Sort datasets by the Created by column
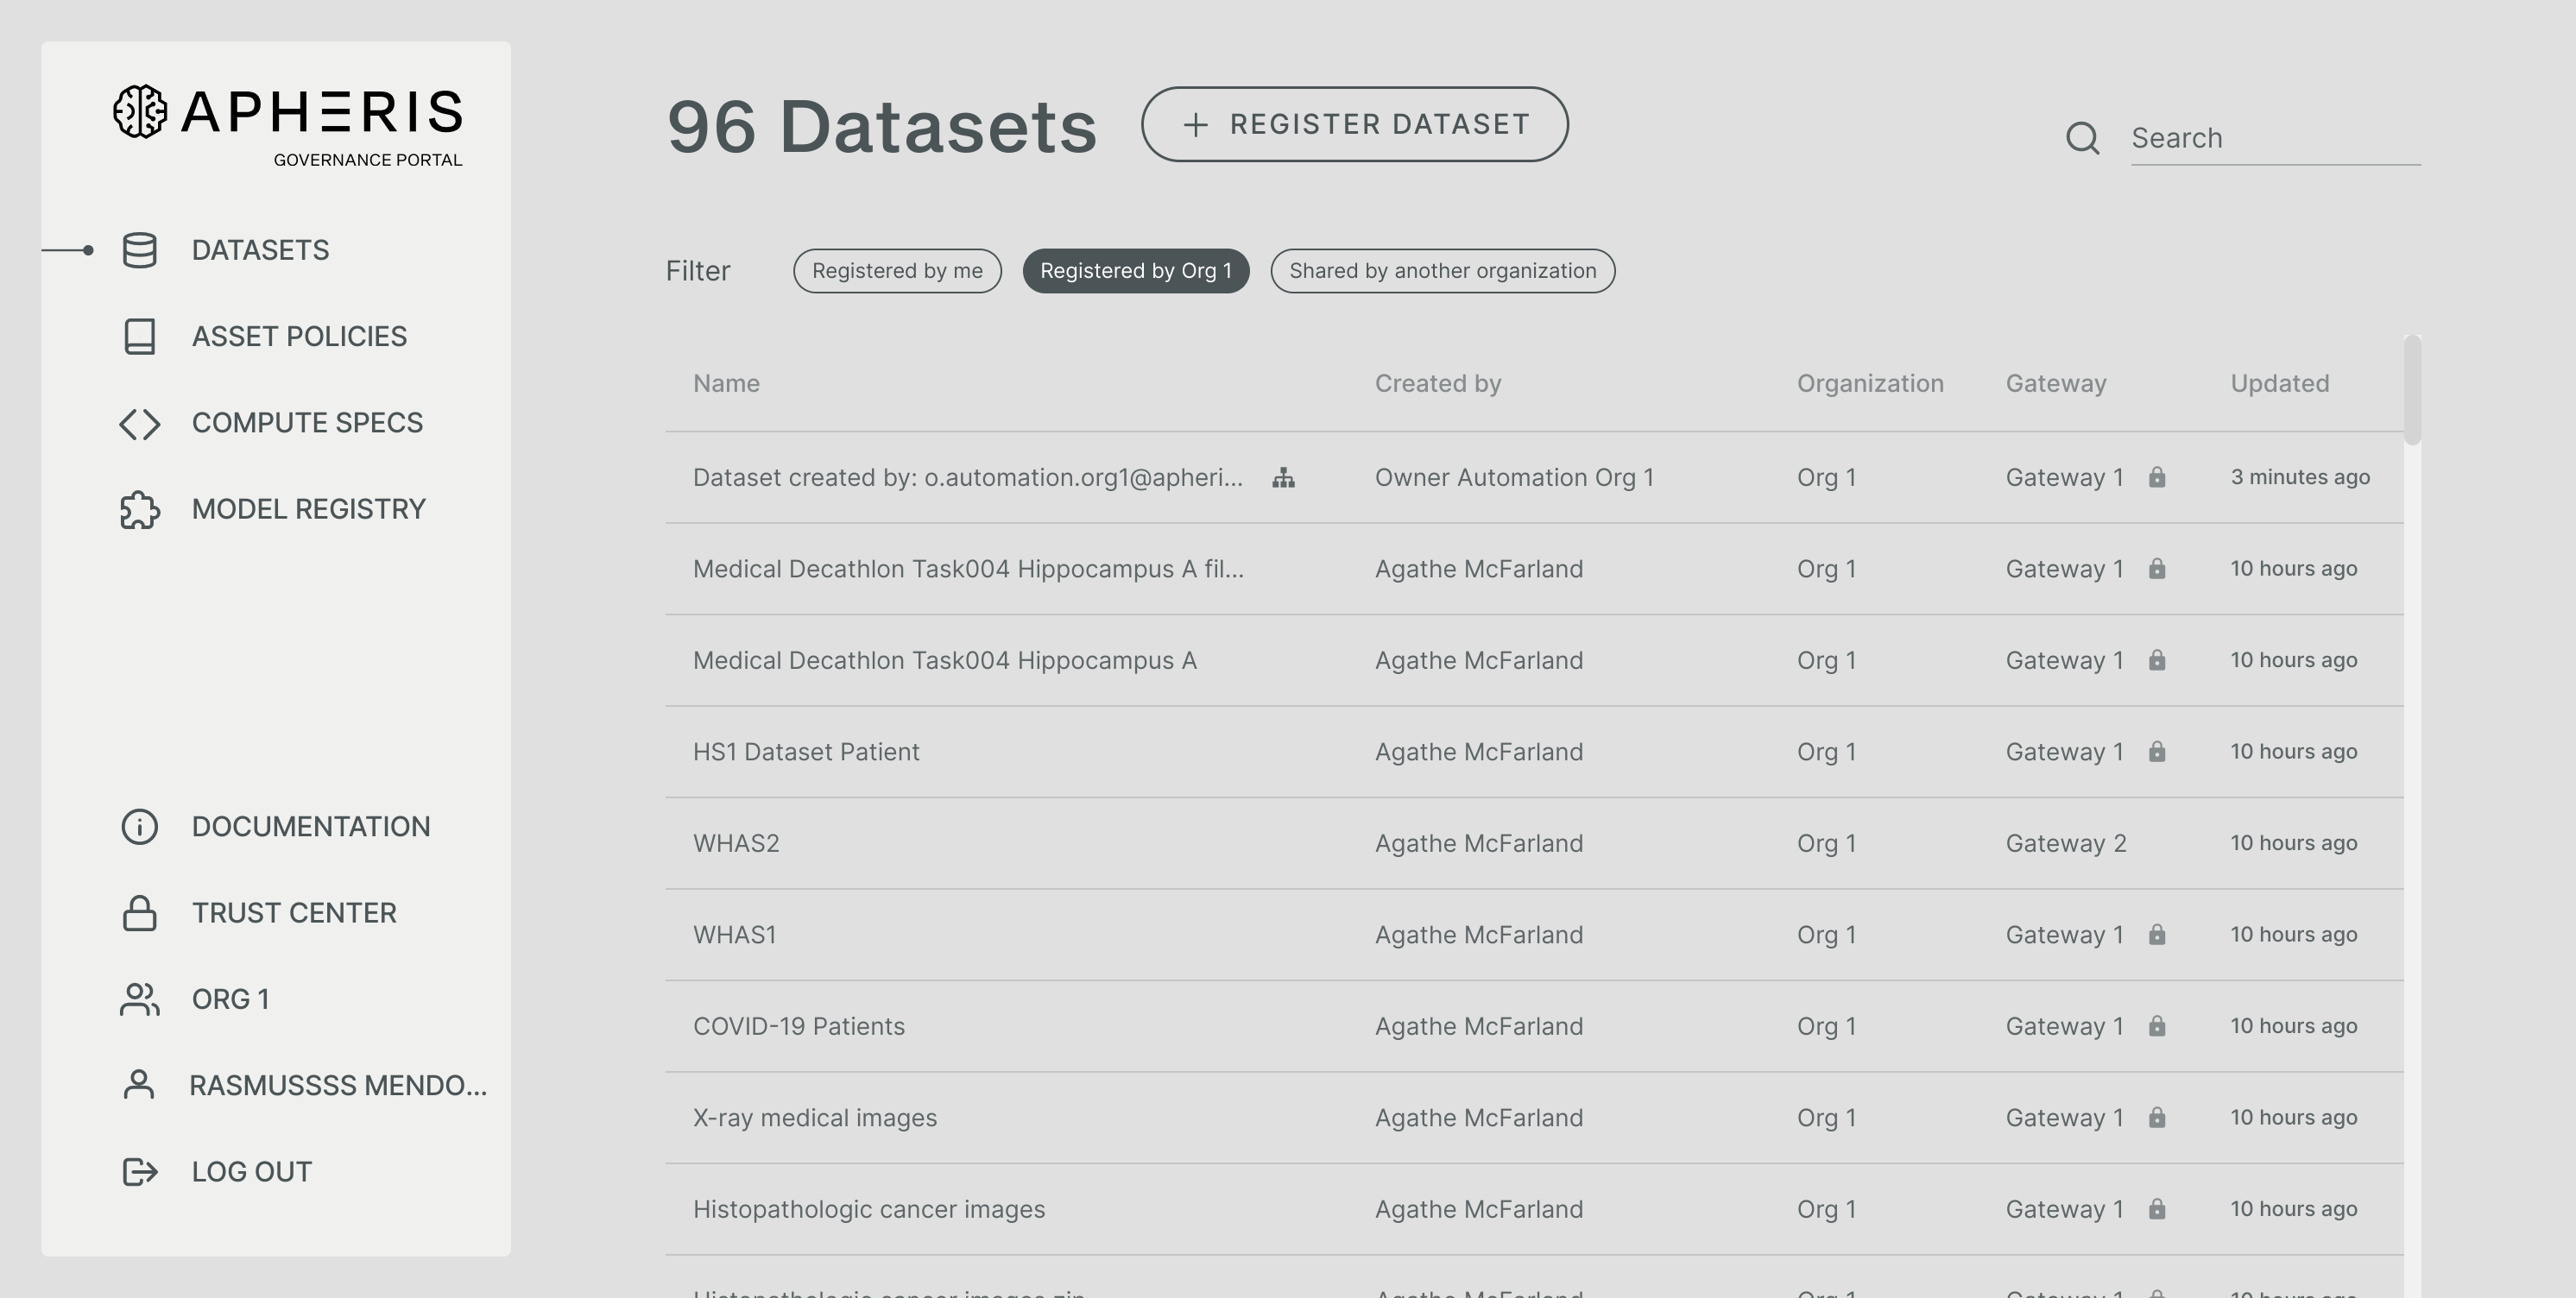The width and height of the screenshot is (2576, 1298). pos(1438,383)
